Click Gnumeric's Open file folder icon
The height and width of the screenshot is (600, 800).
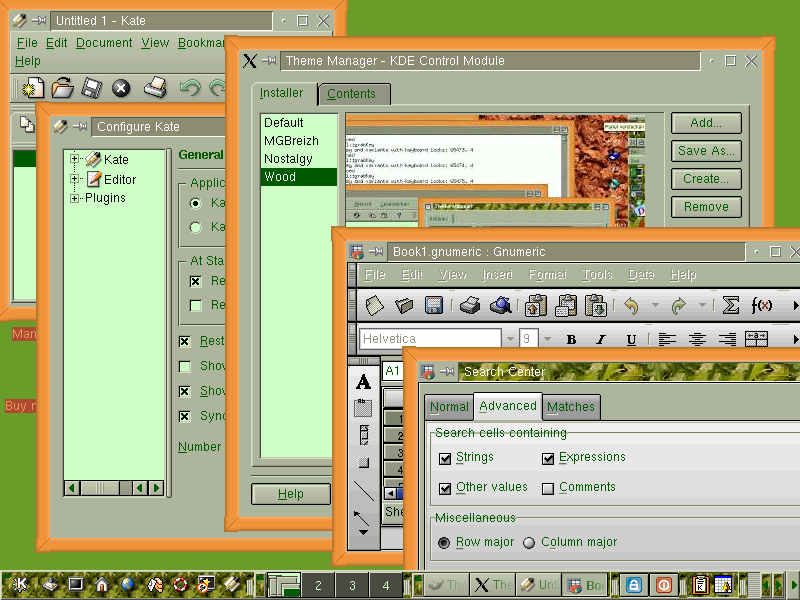404,305
